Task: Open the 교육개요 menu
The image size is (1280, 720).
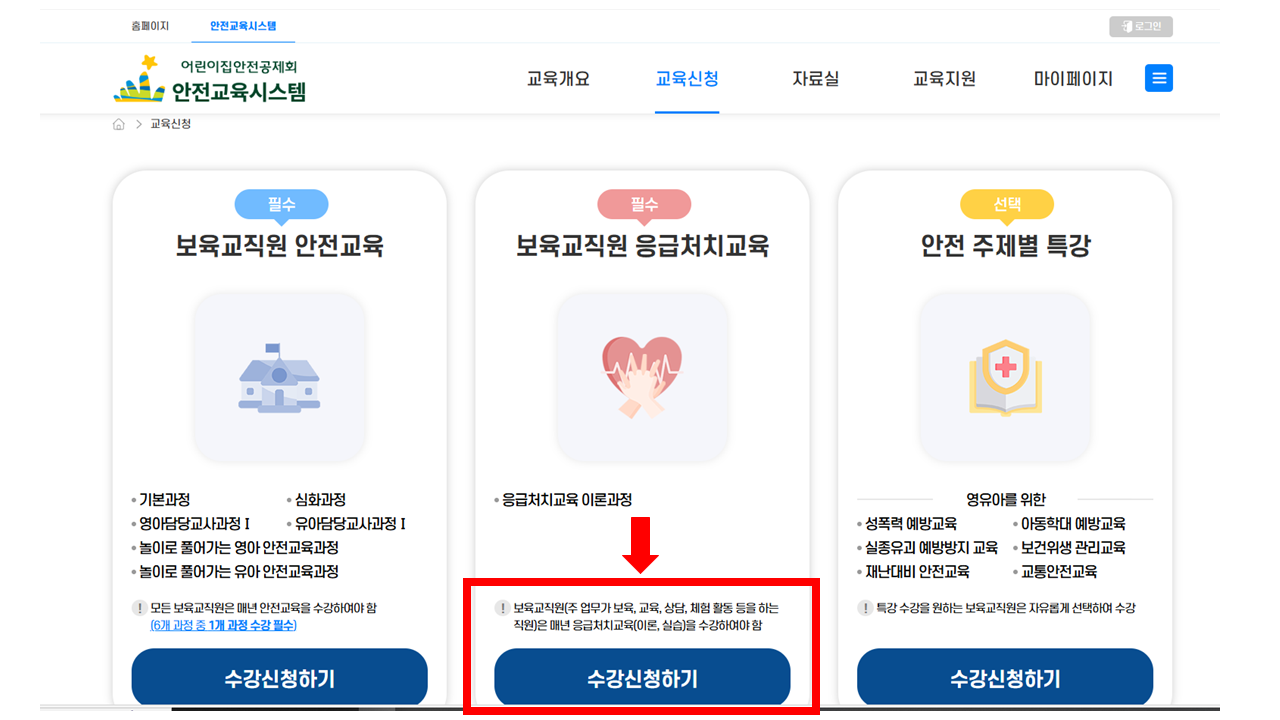Action: pyautogui.click(x=558, y=79)
